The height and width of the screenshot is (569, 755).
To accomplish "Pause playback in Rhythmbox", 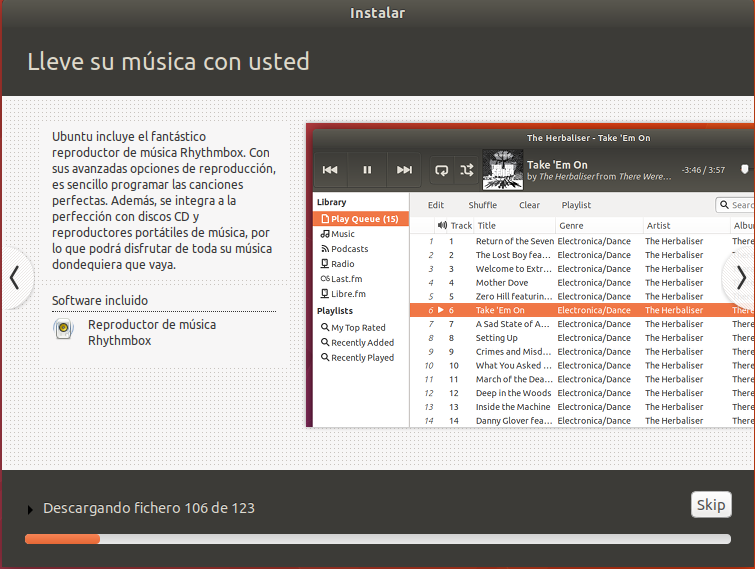I will click(367, 169).
